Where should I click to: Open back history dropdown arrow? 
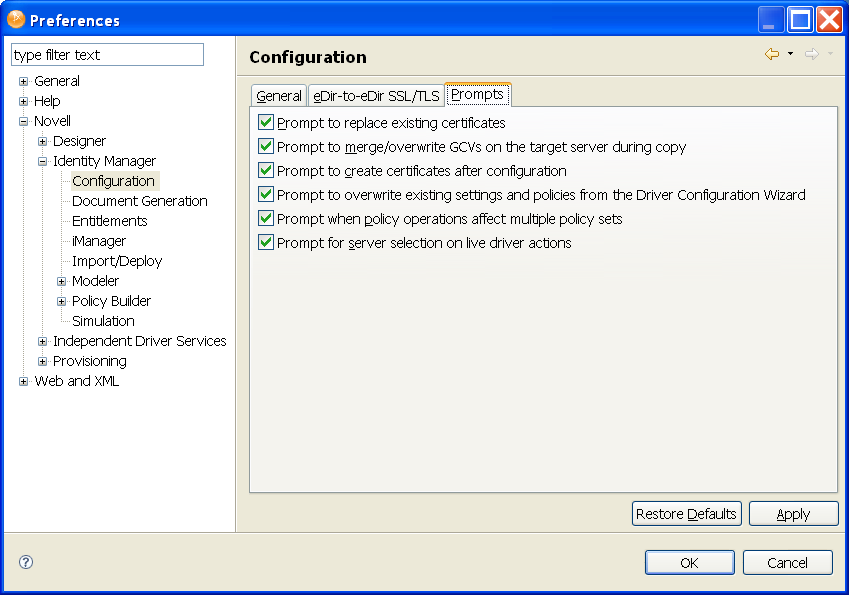pyautogui.click(x=790, y=54)
